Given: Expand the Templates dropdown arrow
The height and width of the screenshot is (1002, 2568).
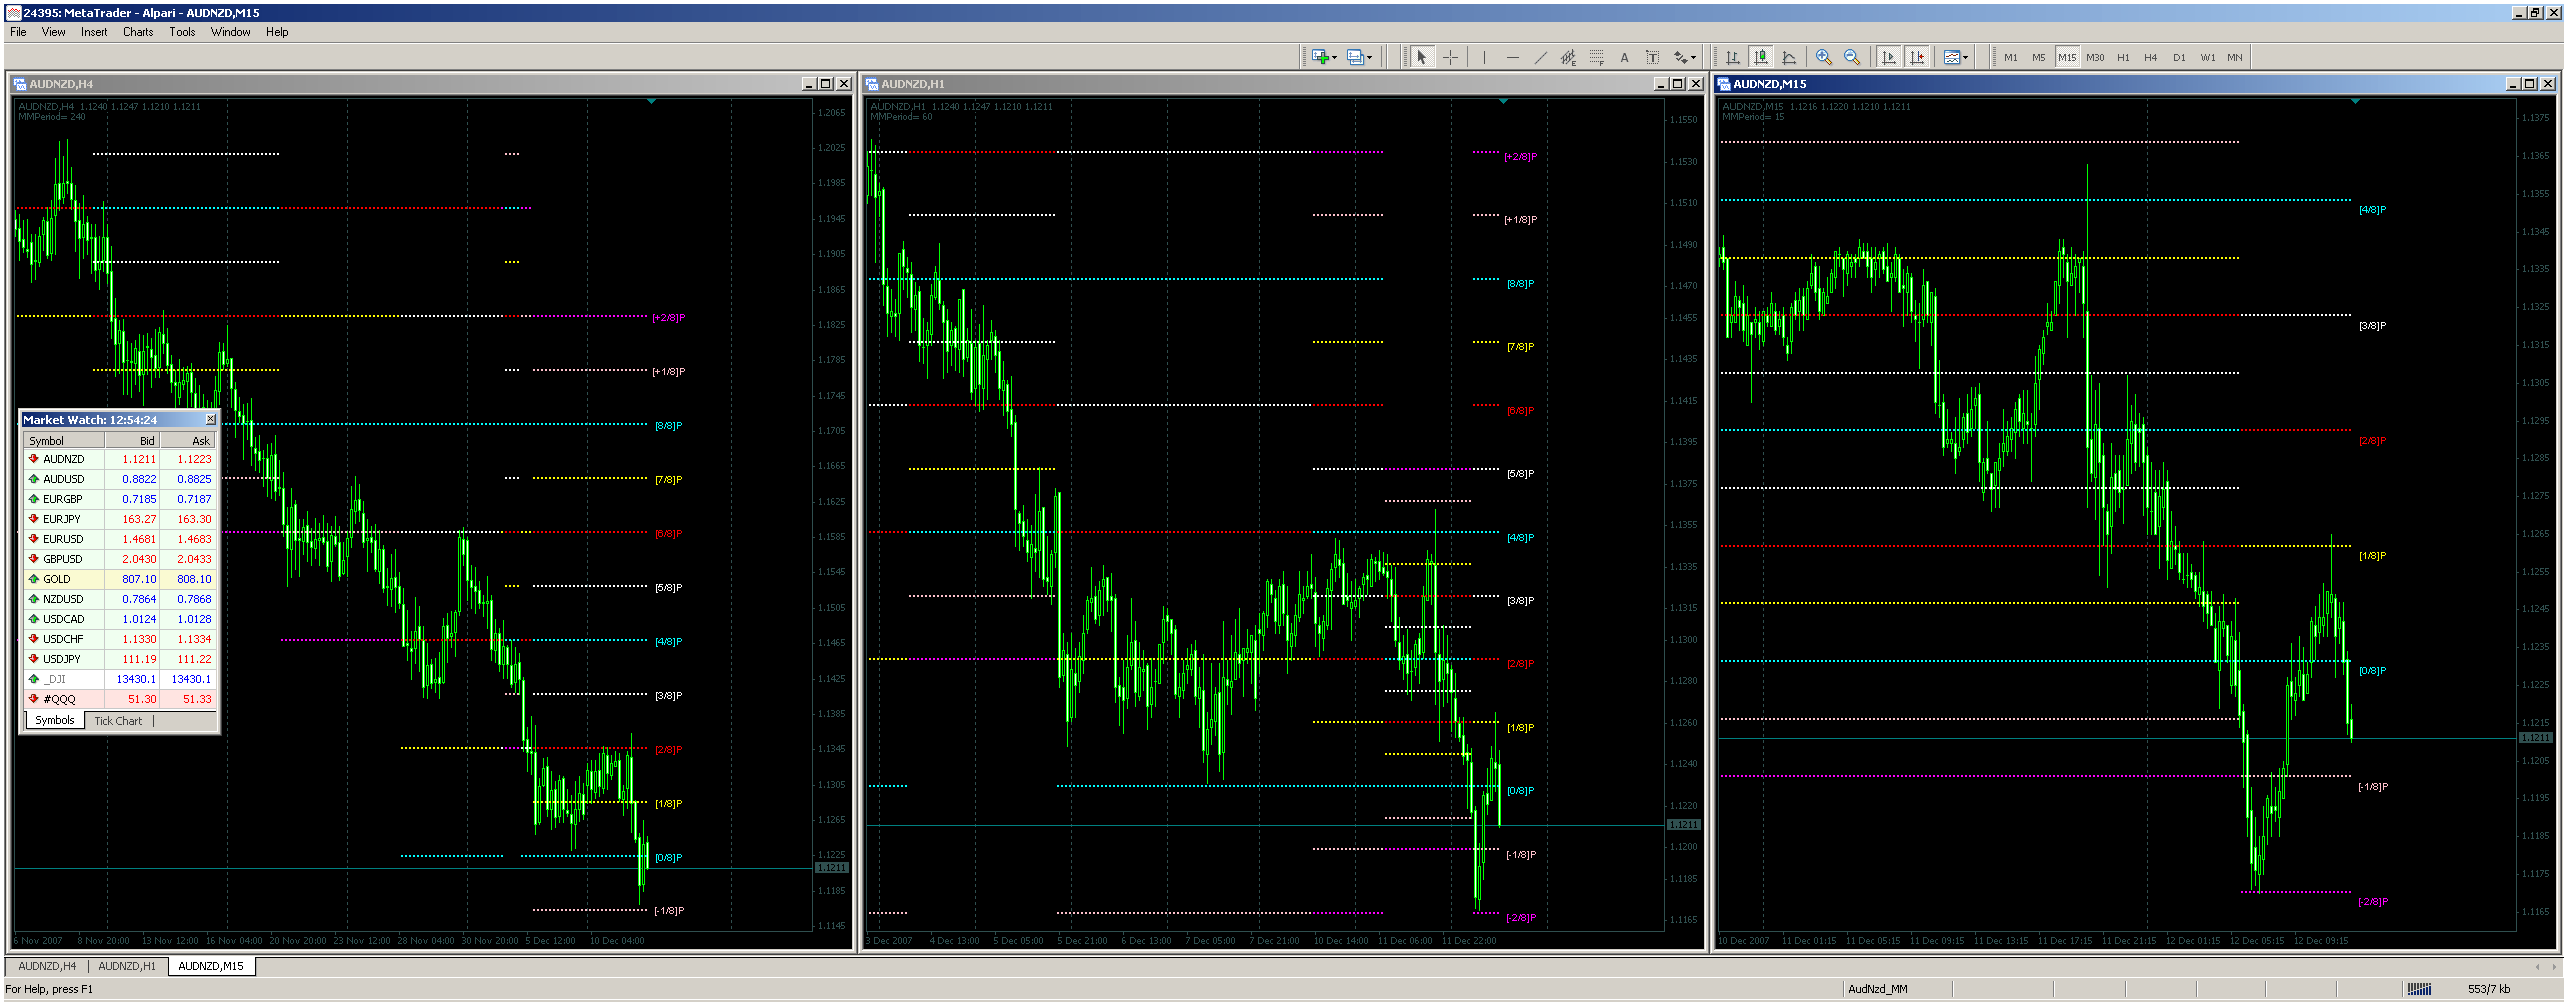Looking at the screenshot, I should click(x=1965, y=57).
